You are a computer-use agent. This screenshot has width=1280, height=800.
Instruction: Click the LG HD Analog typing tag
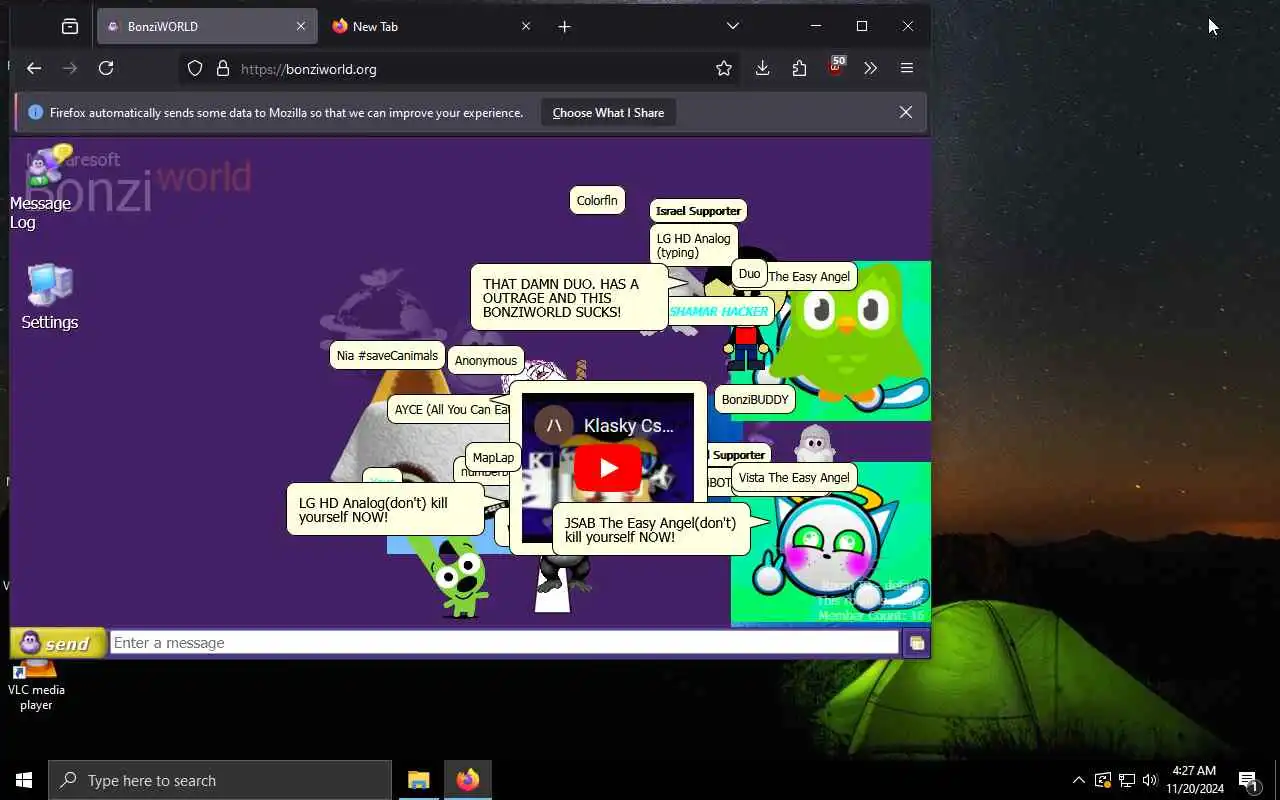click(693, 245)
